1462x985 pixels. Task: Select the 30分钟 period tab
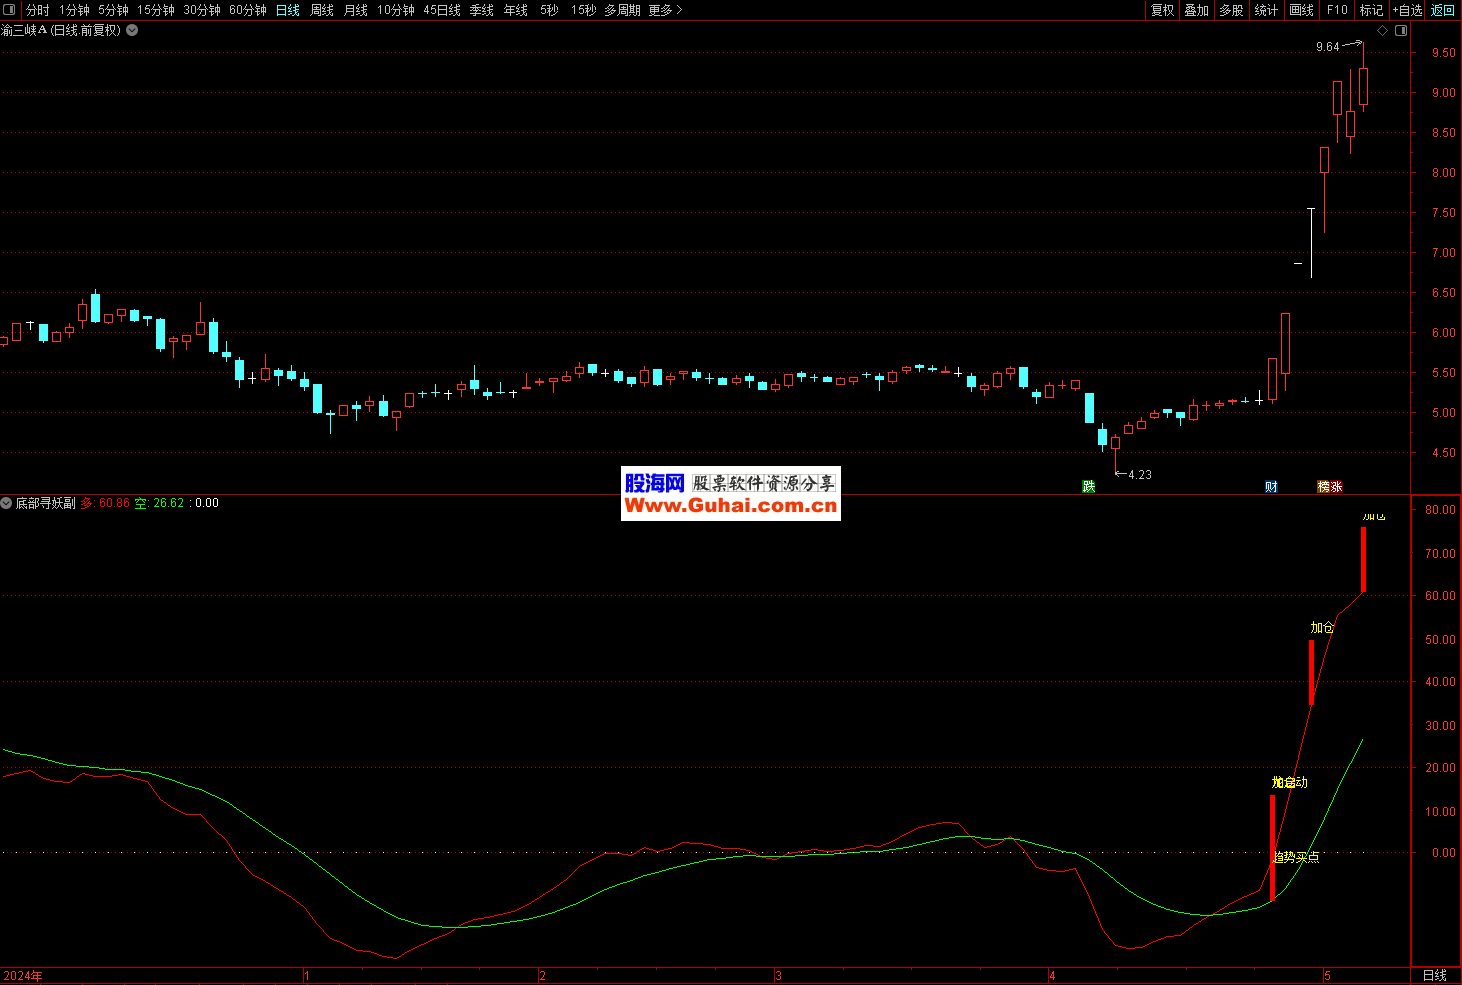202,10
